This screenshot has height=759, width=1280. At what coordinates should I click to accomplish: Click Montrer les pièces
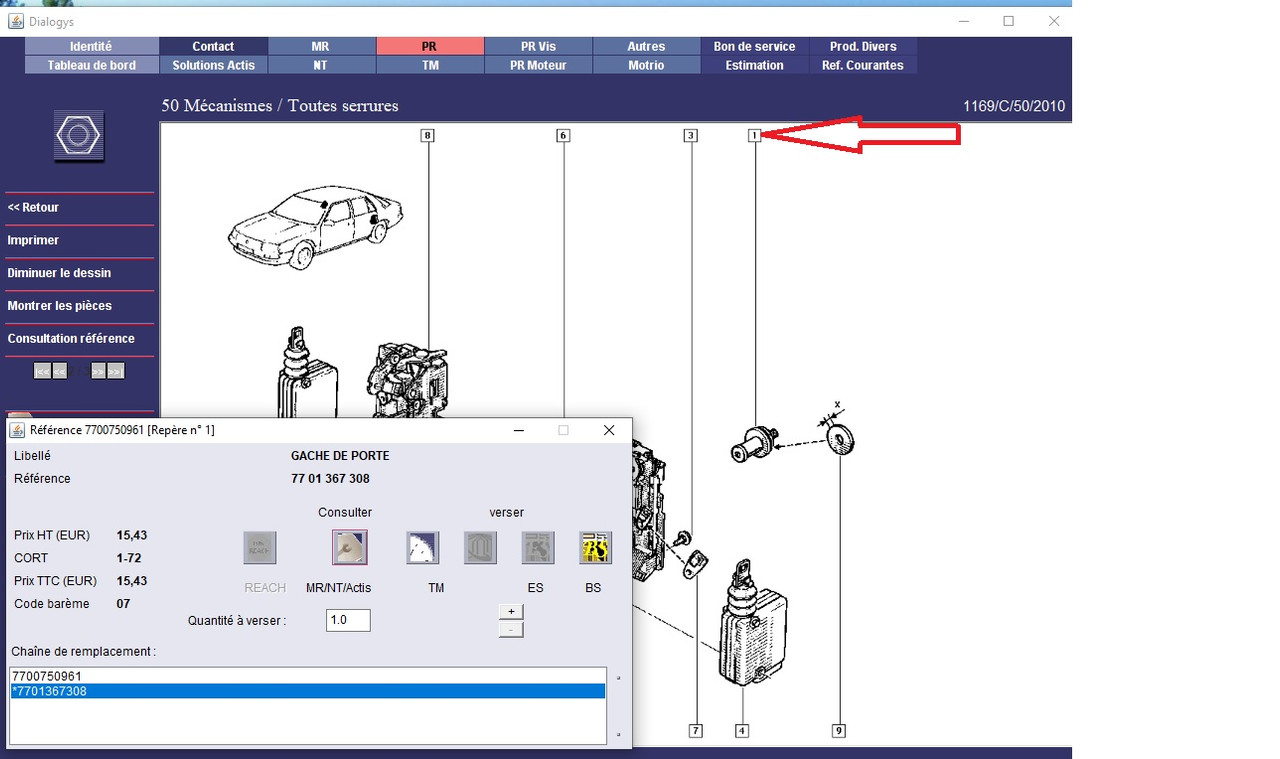[x=59, y=306]
